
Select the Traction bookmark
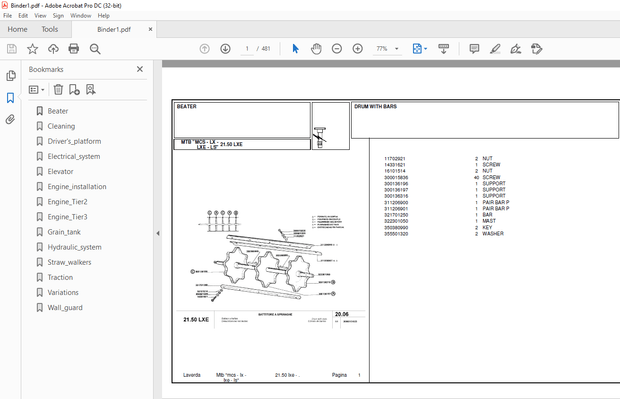(60, 277)
